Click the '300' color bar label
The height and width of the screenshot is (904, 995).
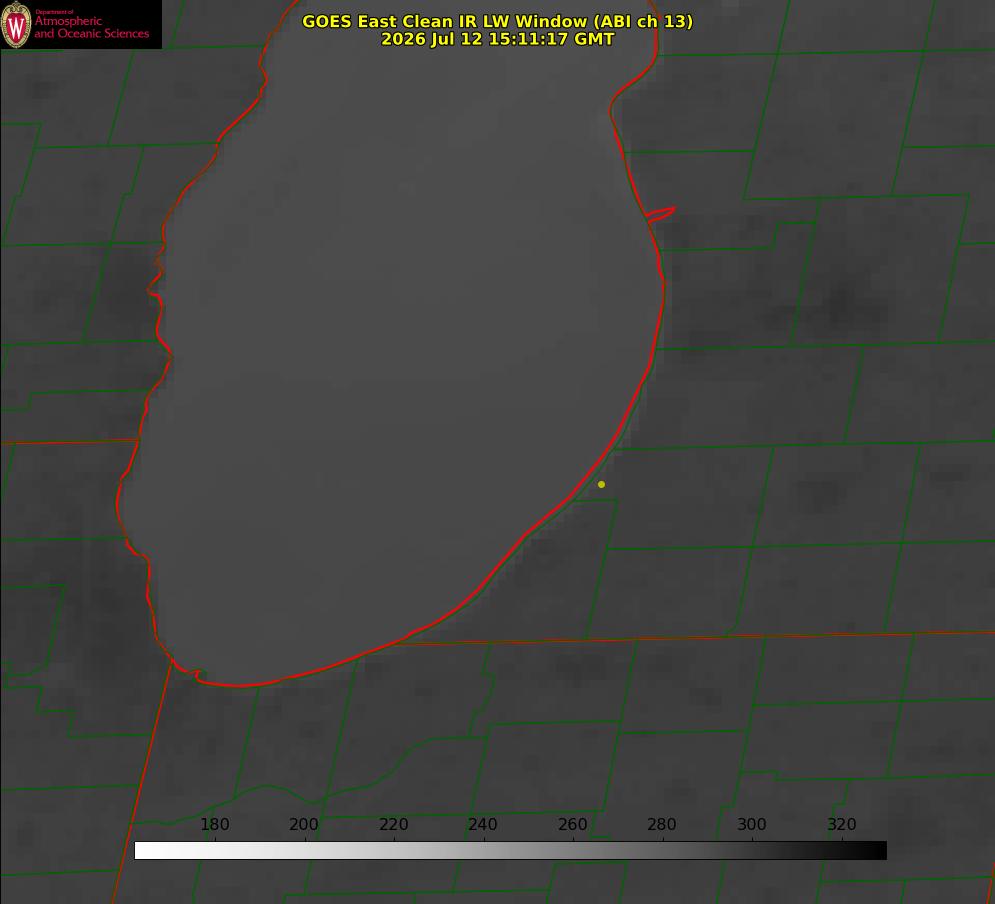click(x=752, y=824)
